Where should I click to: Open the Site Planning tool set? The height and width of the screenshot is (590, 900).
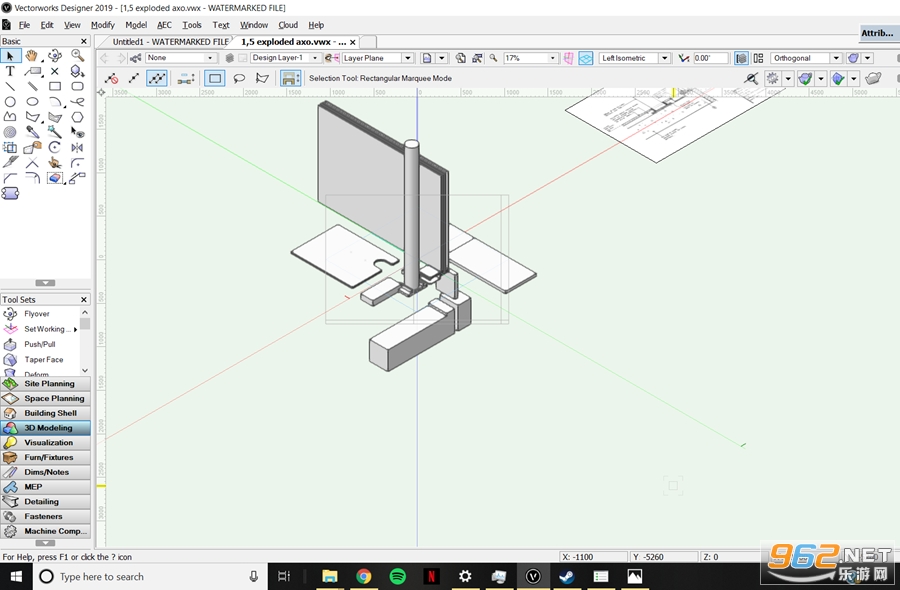click(x=45, y=383)
